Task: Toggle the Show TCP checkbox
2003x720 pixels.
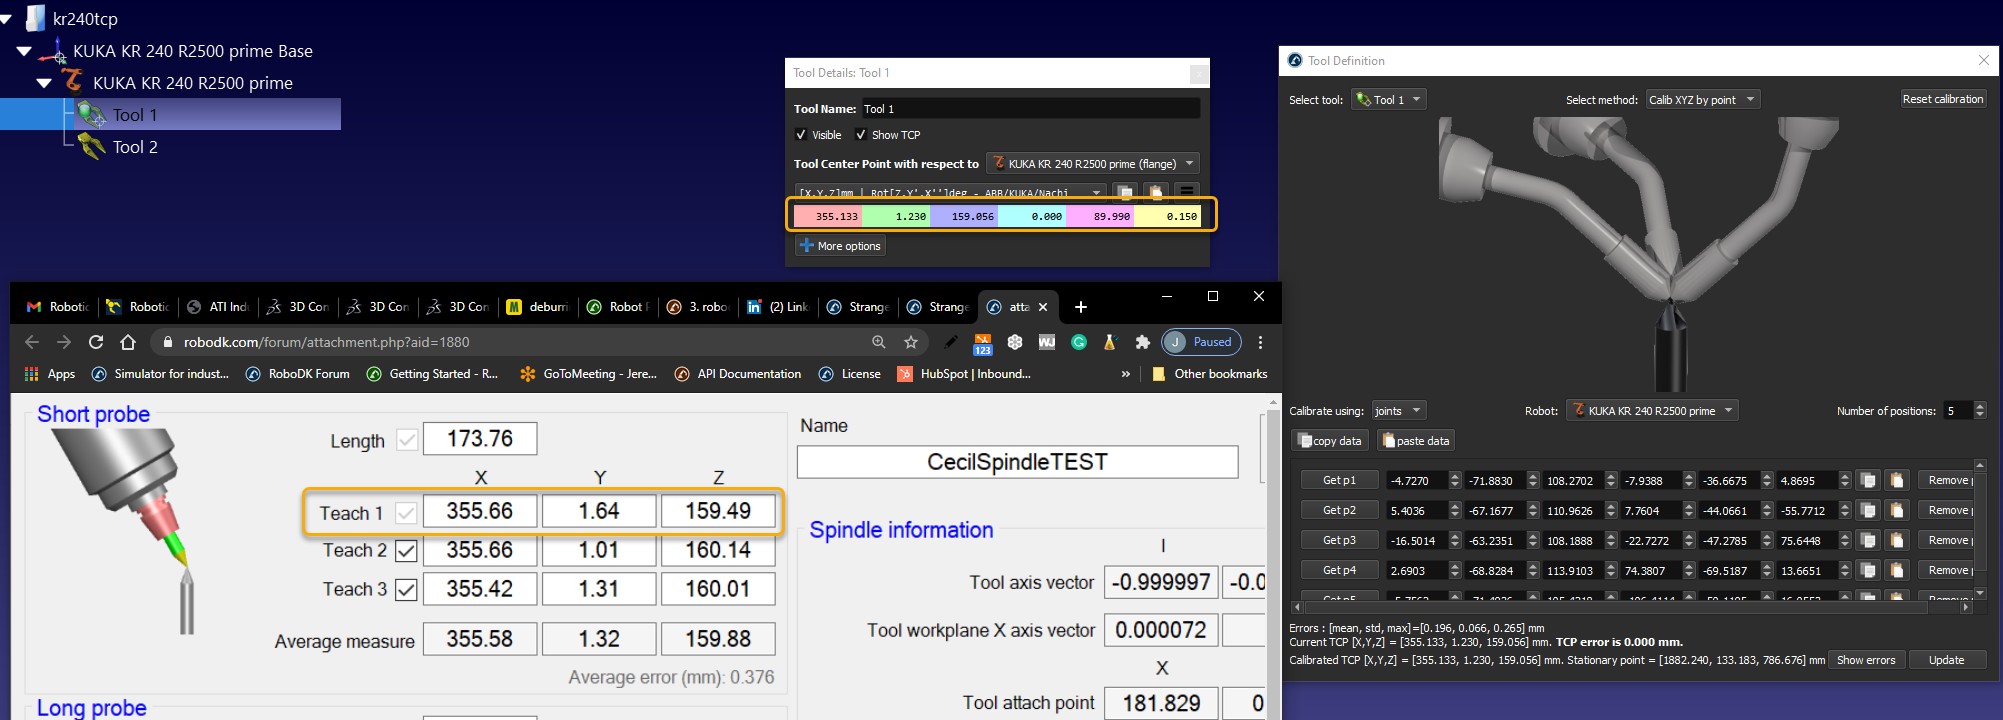Action: (861, 135)
